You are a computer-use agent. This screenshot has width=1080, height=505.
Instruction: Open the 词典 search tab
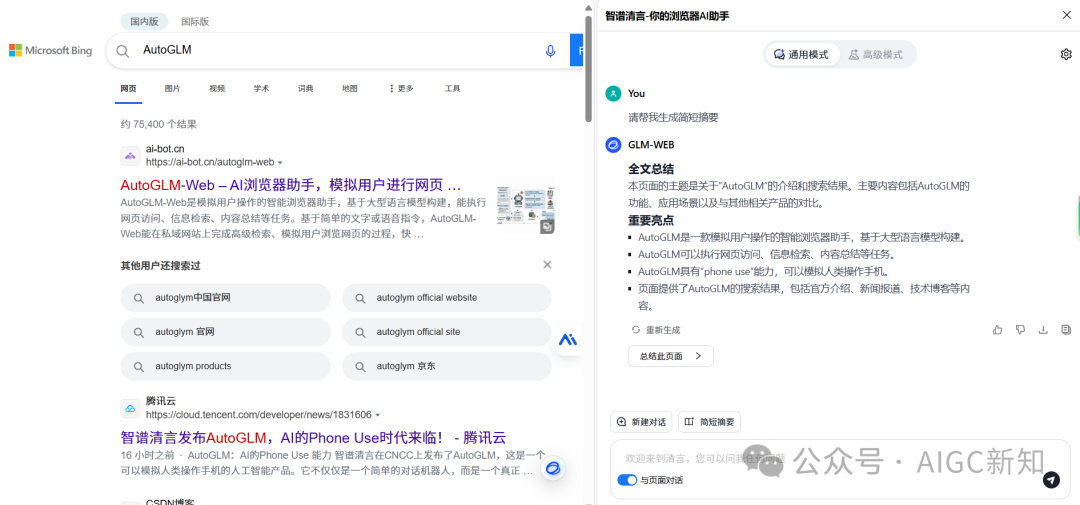305,89
